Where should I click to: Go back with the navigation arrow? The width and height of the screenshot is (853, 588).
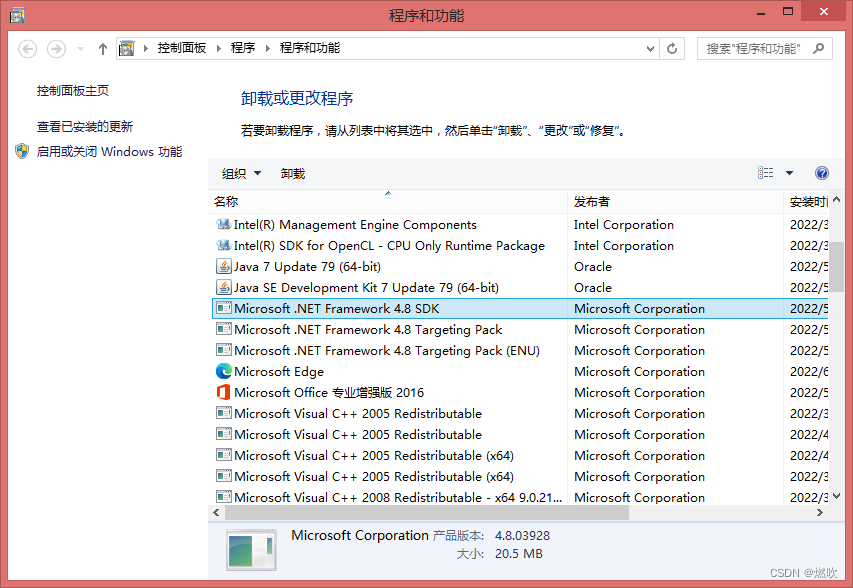point(28,49)
